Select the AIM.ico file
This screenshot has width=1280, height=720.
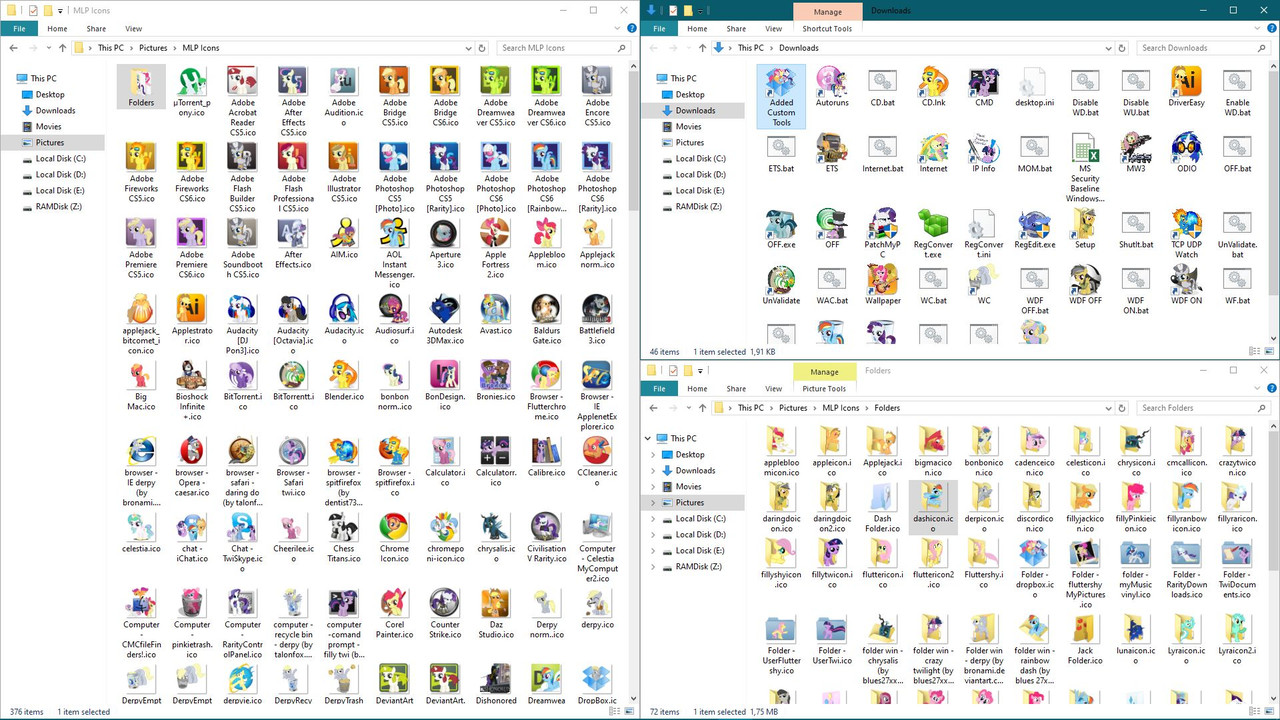(x=344, y=238)
